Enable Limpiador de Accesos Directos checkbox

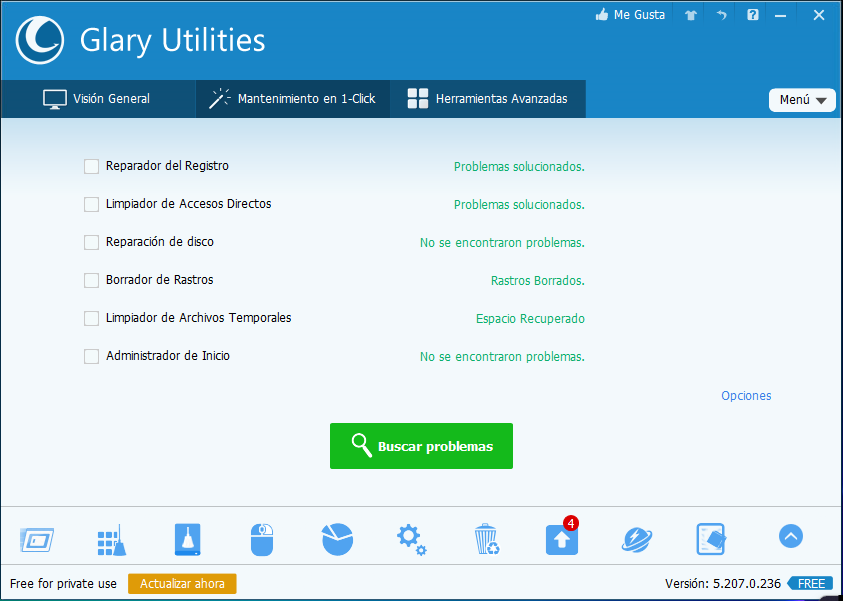pos(91,204)
